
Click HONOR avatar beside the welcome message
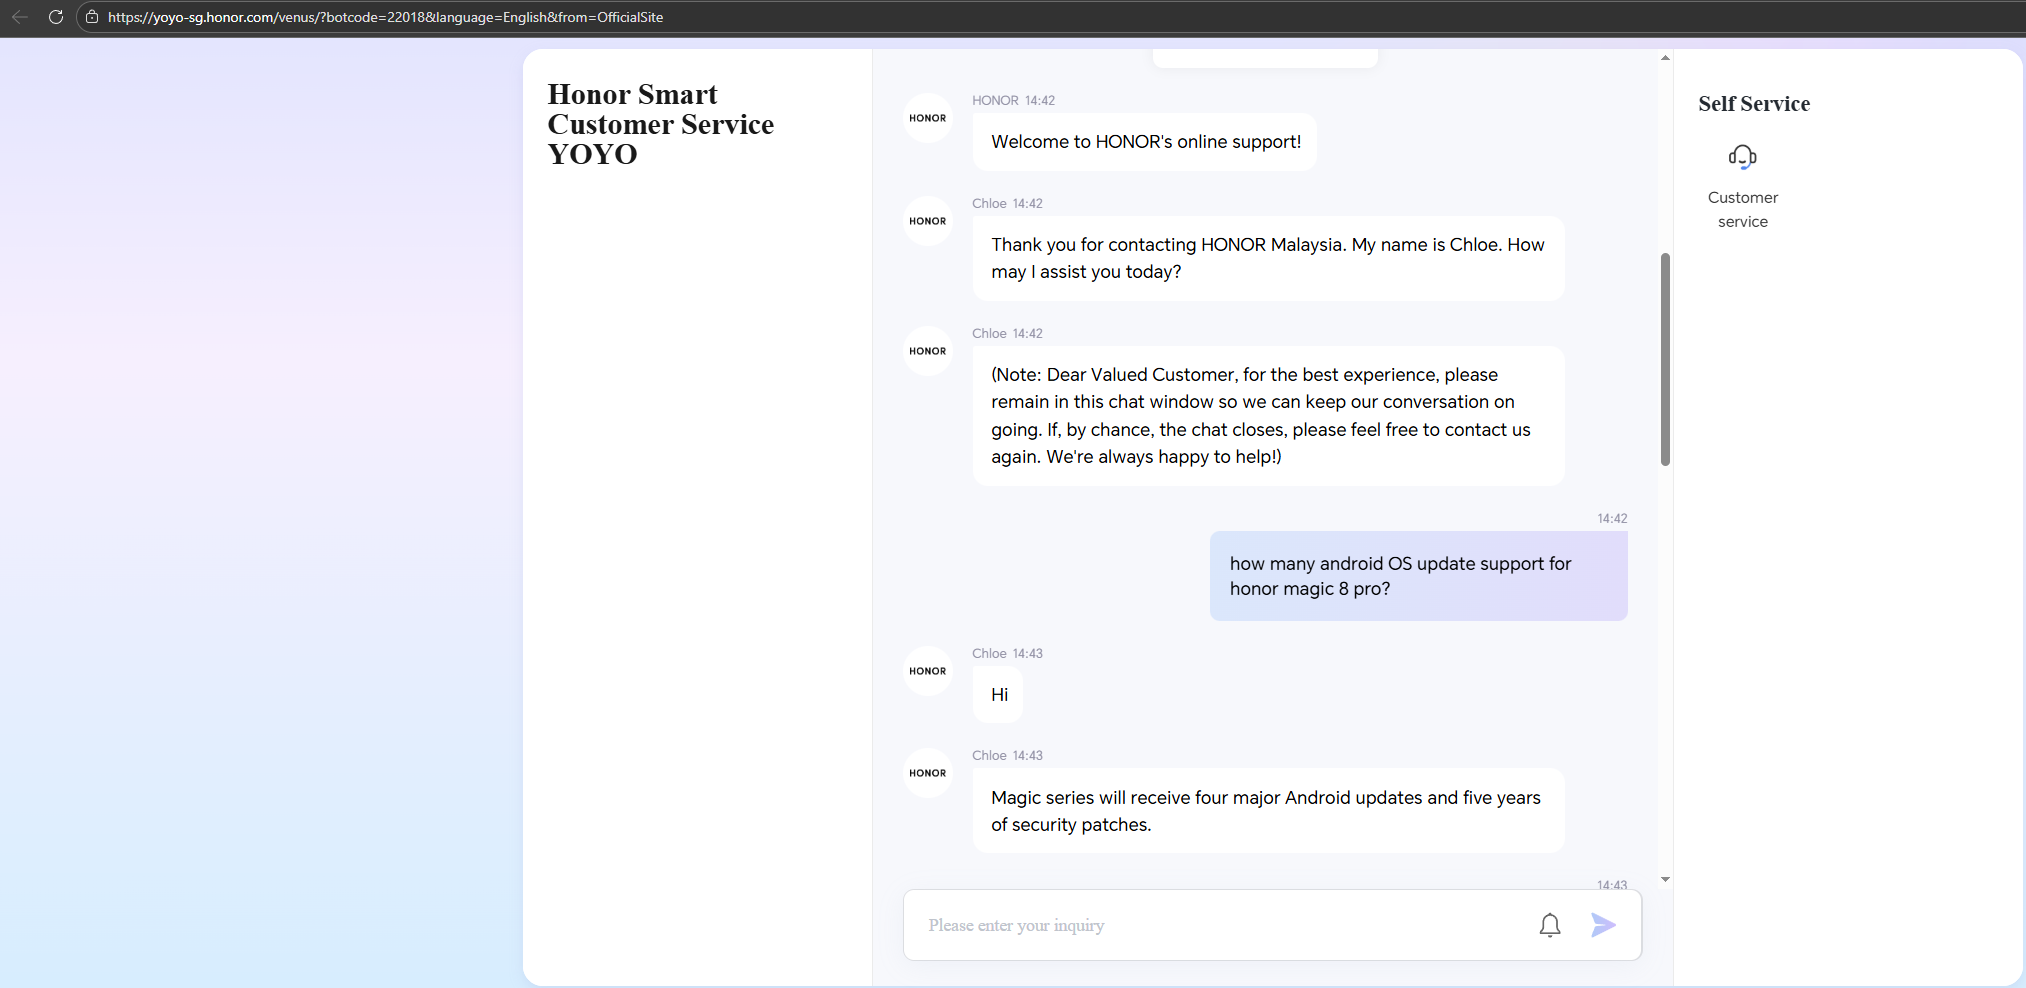[x=927, y=118]
